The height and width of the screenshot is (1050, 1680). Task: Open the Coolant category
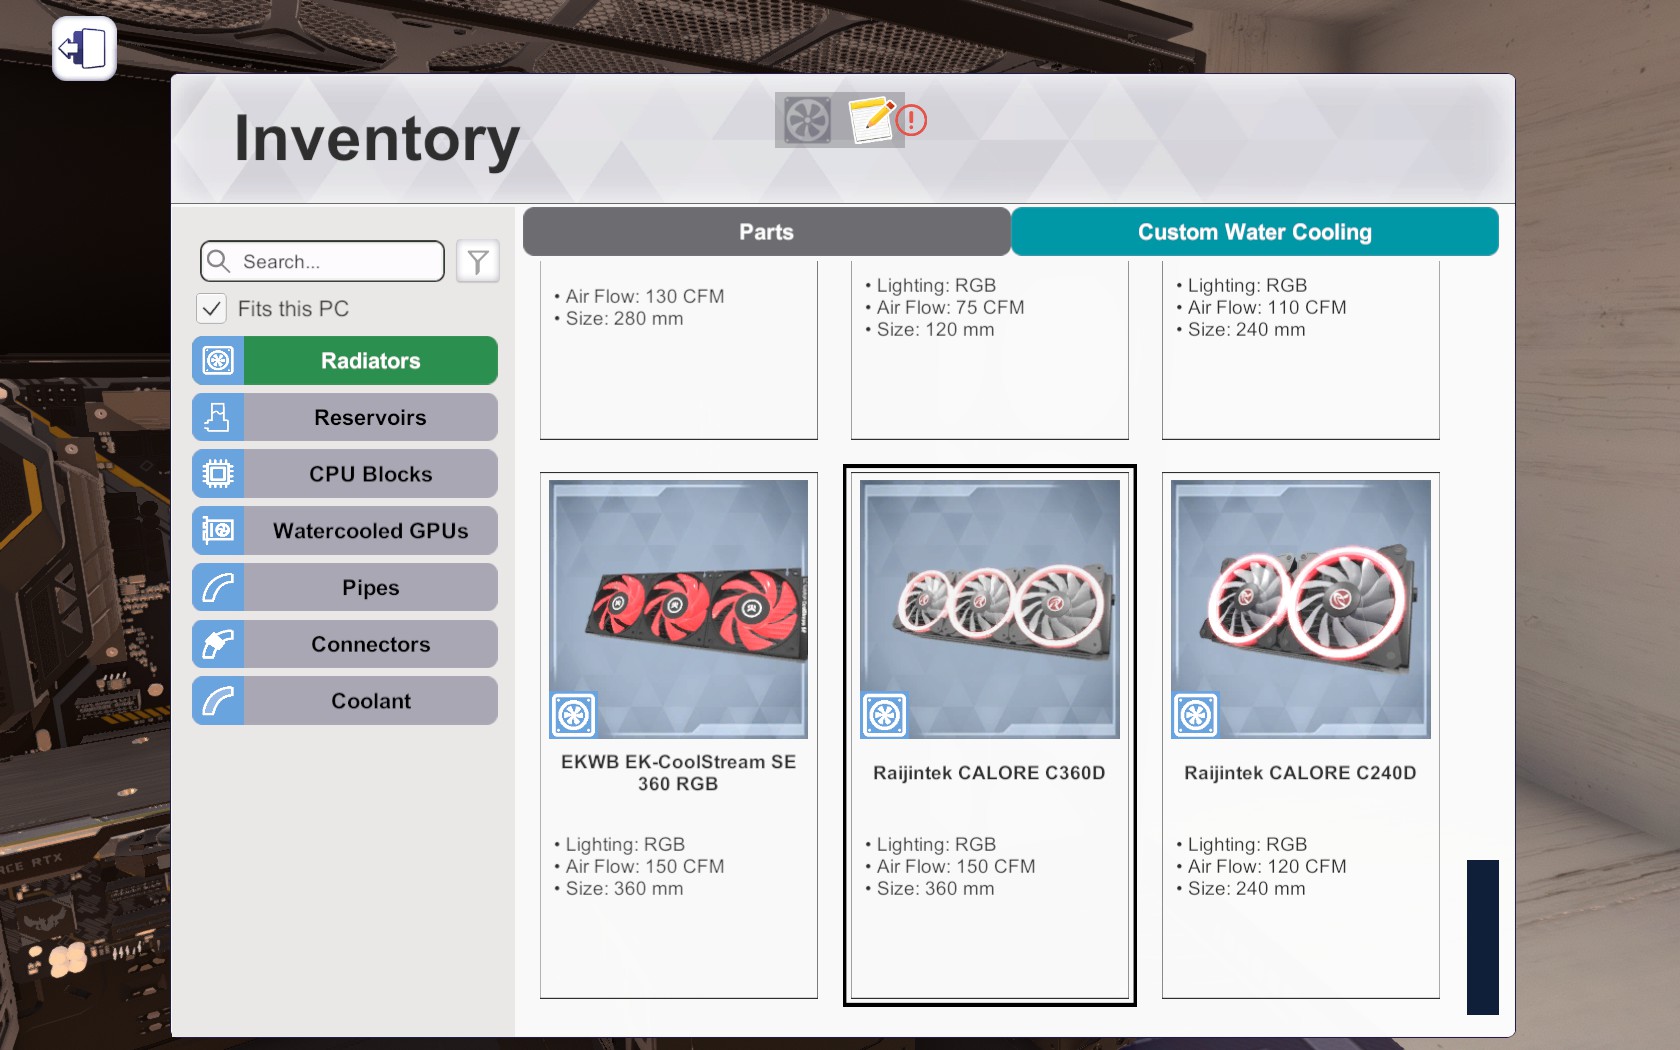click(x=345, y=701)
